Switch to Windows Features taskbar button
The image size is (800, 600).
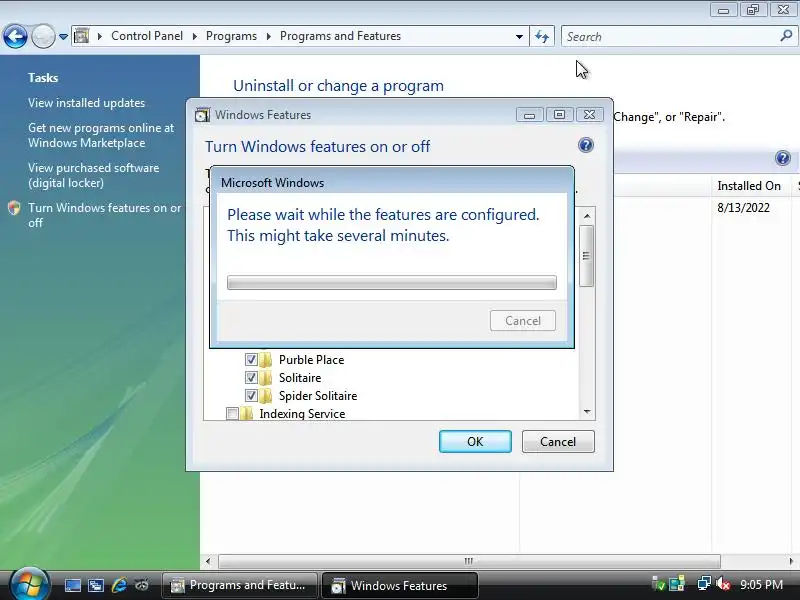pos(399,585)
